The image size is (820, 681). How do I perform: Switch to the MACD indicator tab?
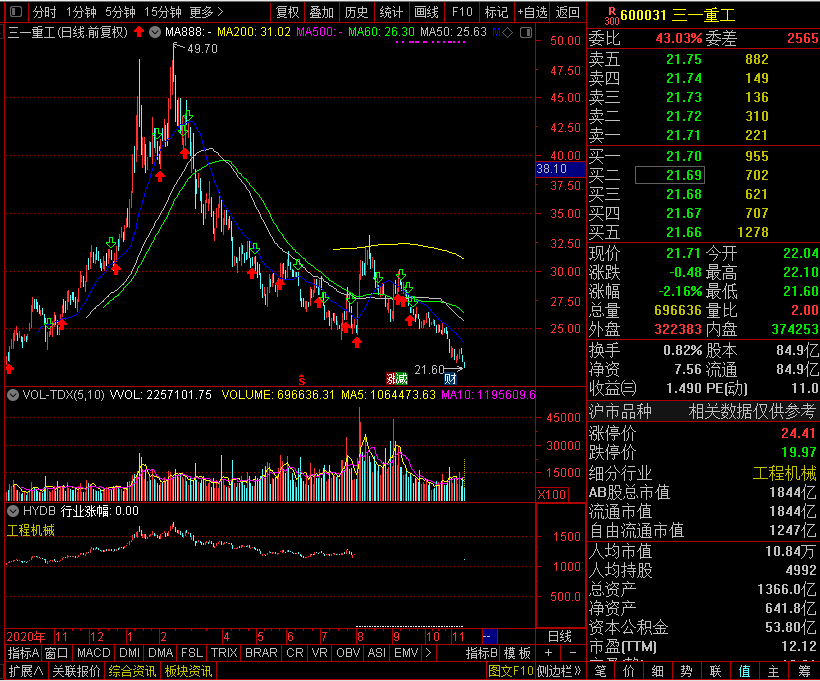click(x=93, y=653)
